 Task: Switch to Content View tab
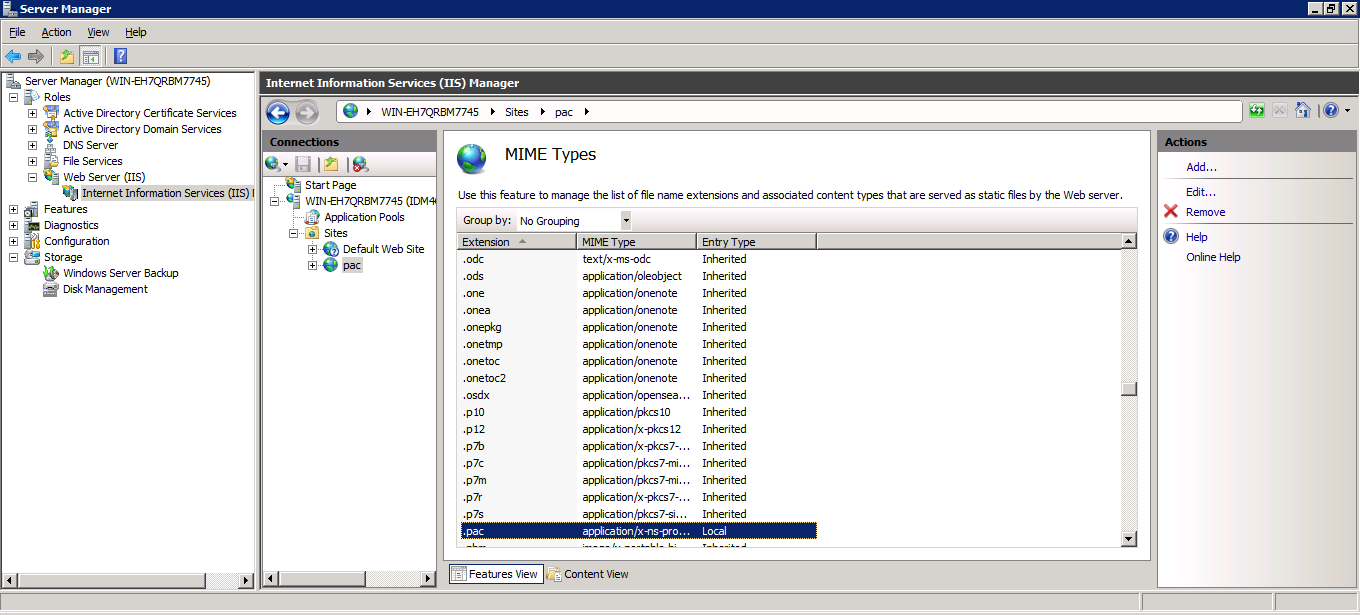pos(588,574)
